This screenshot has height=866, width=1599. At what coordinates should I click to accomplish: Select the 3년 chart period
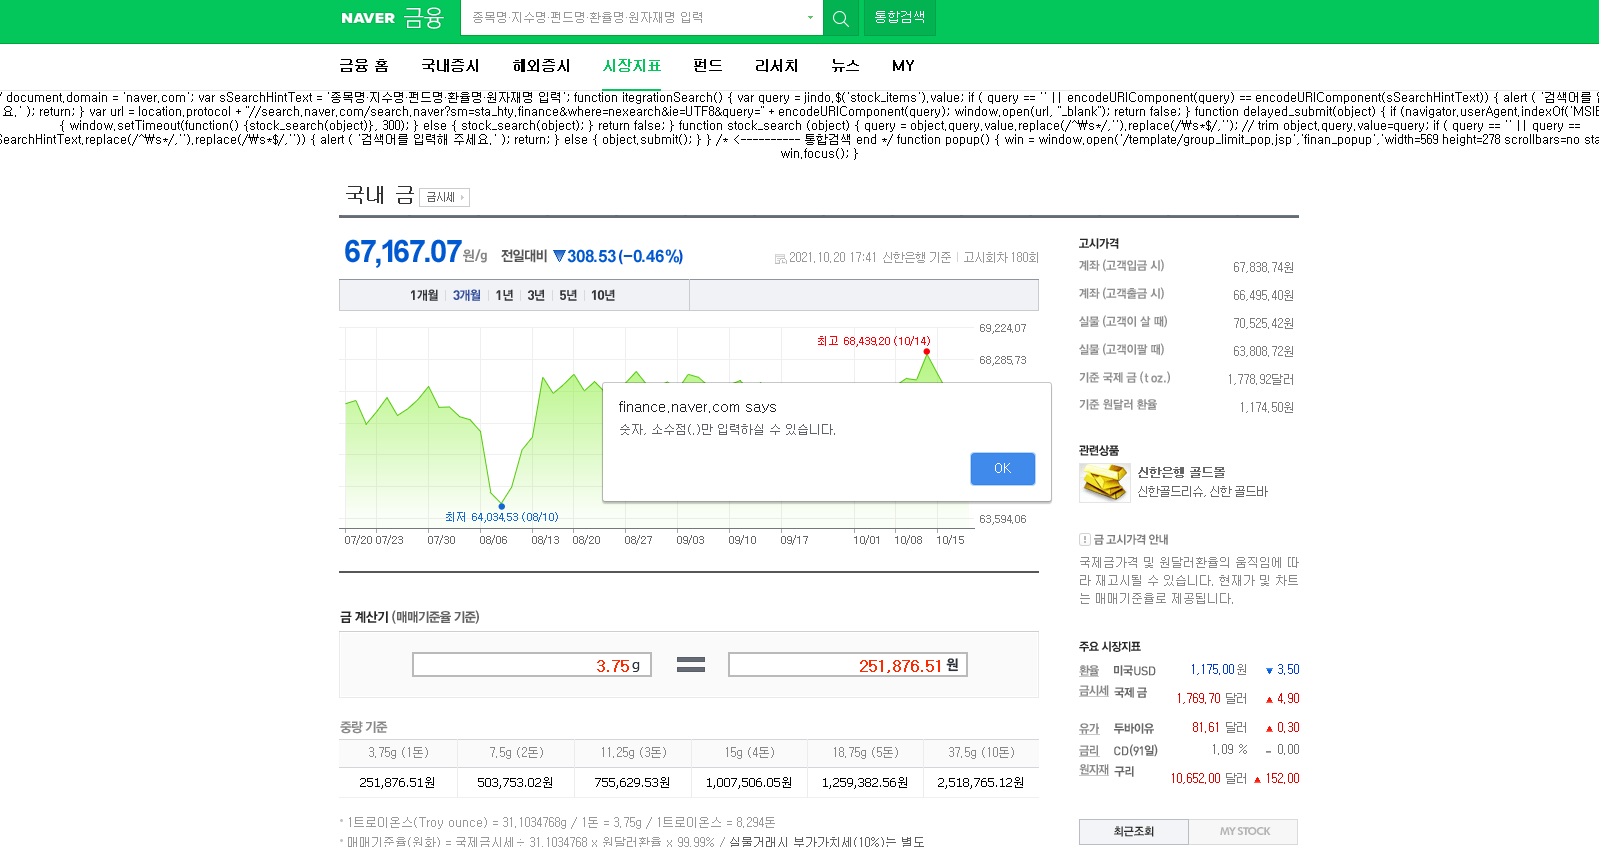(x=536, y=295)
